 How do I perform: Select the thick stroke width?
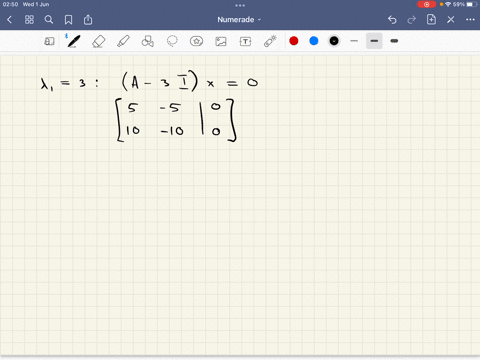pos(394,41)
